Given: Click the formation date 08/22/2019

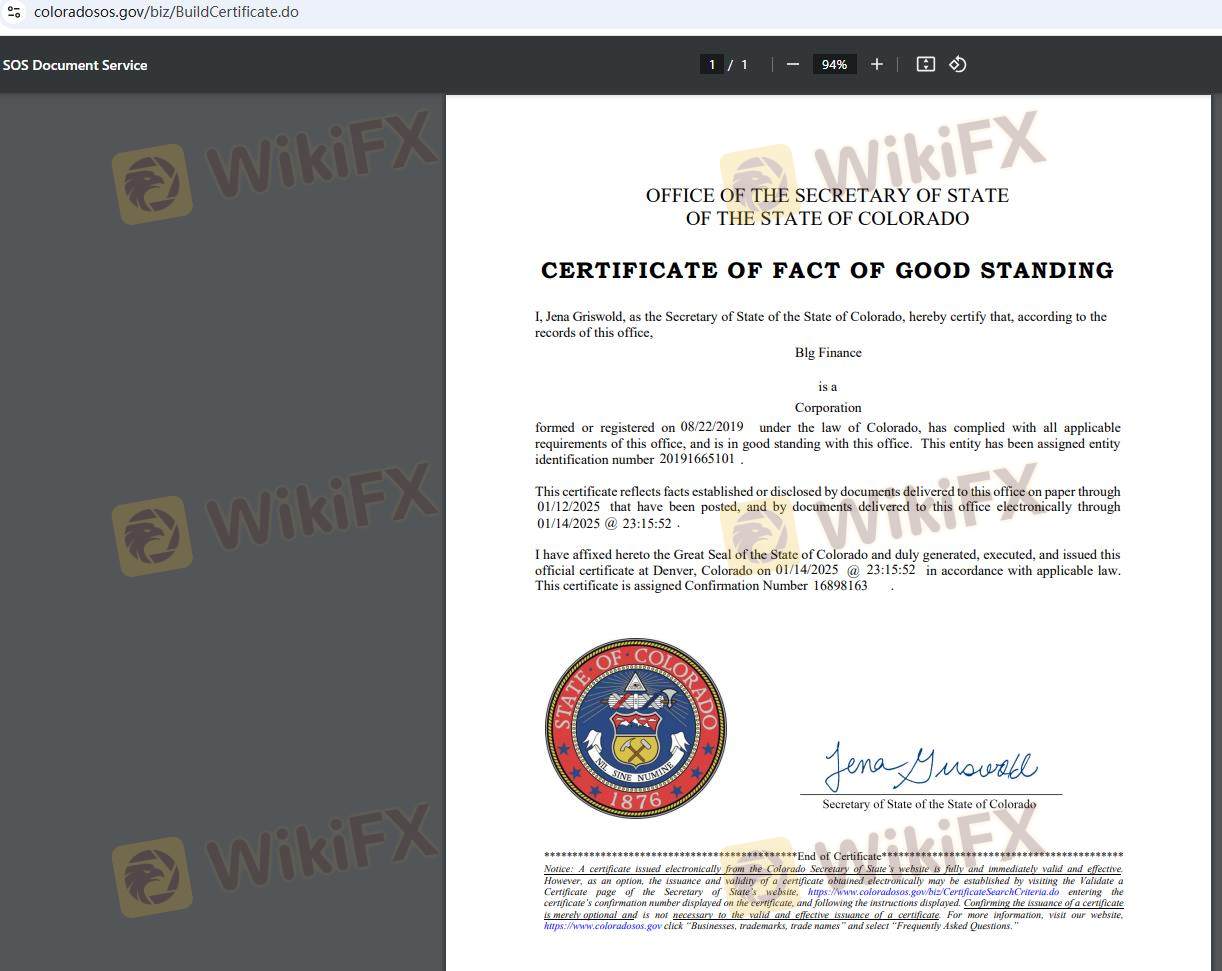Looking at the screenshot, I should click(x=712, y=427).
